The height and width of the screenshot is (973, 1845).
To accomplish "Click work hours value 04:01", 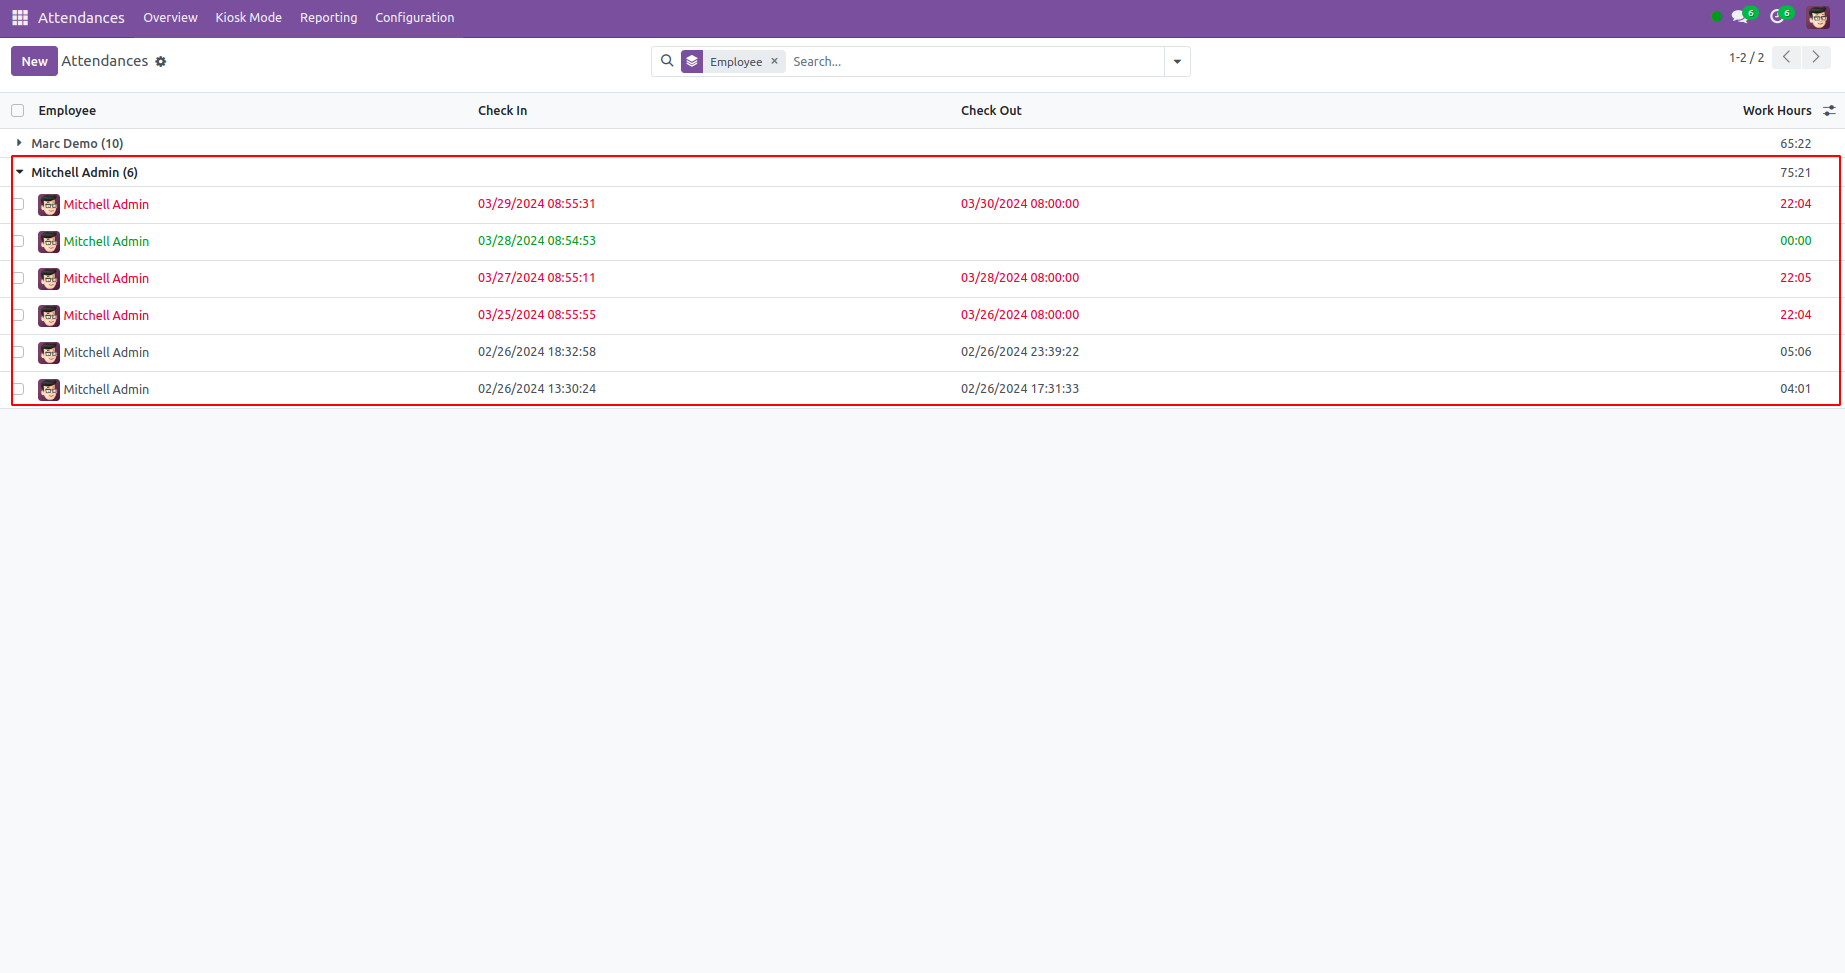I will pyautogui.click(x=1795, y=389).
